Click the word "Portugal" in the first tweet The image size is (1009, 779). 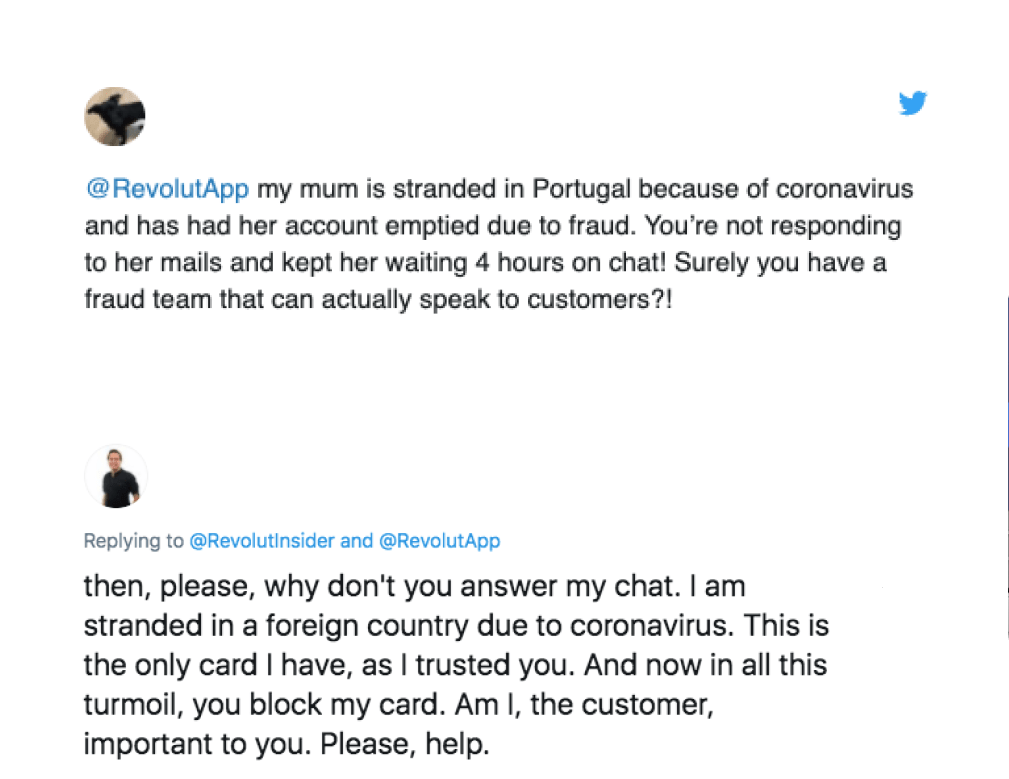(581, 189)
